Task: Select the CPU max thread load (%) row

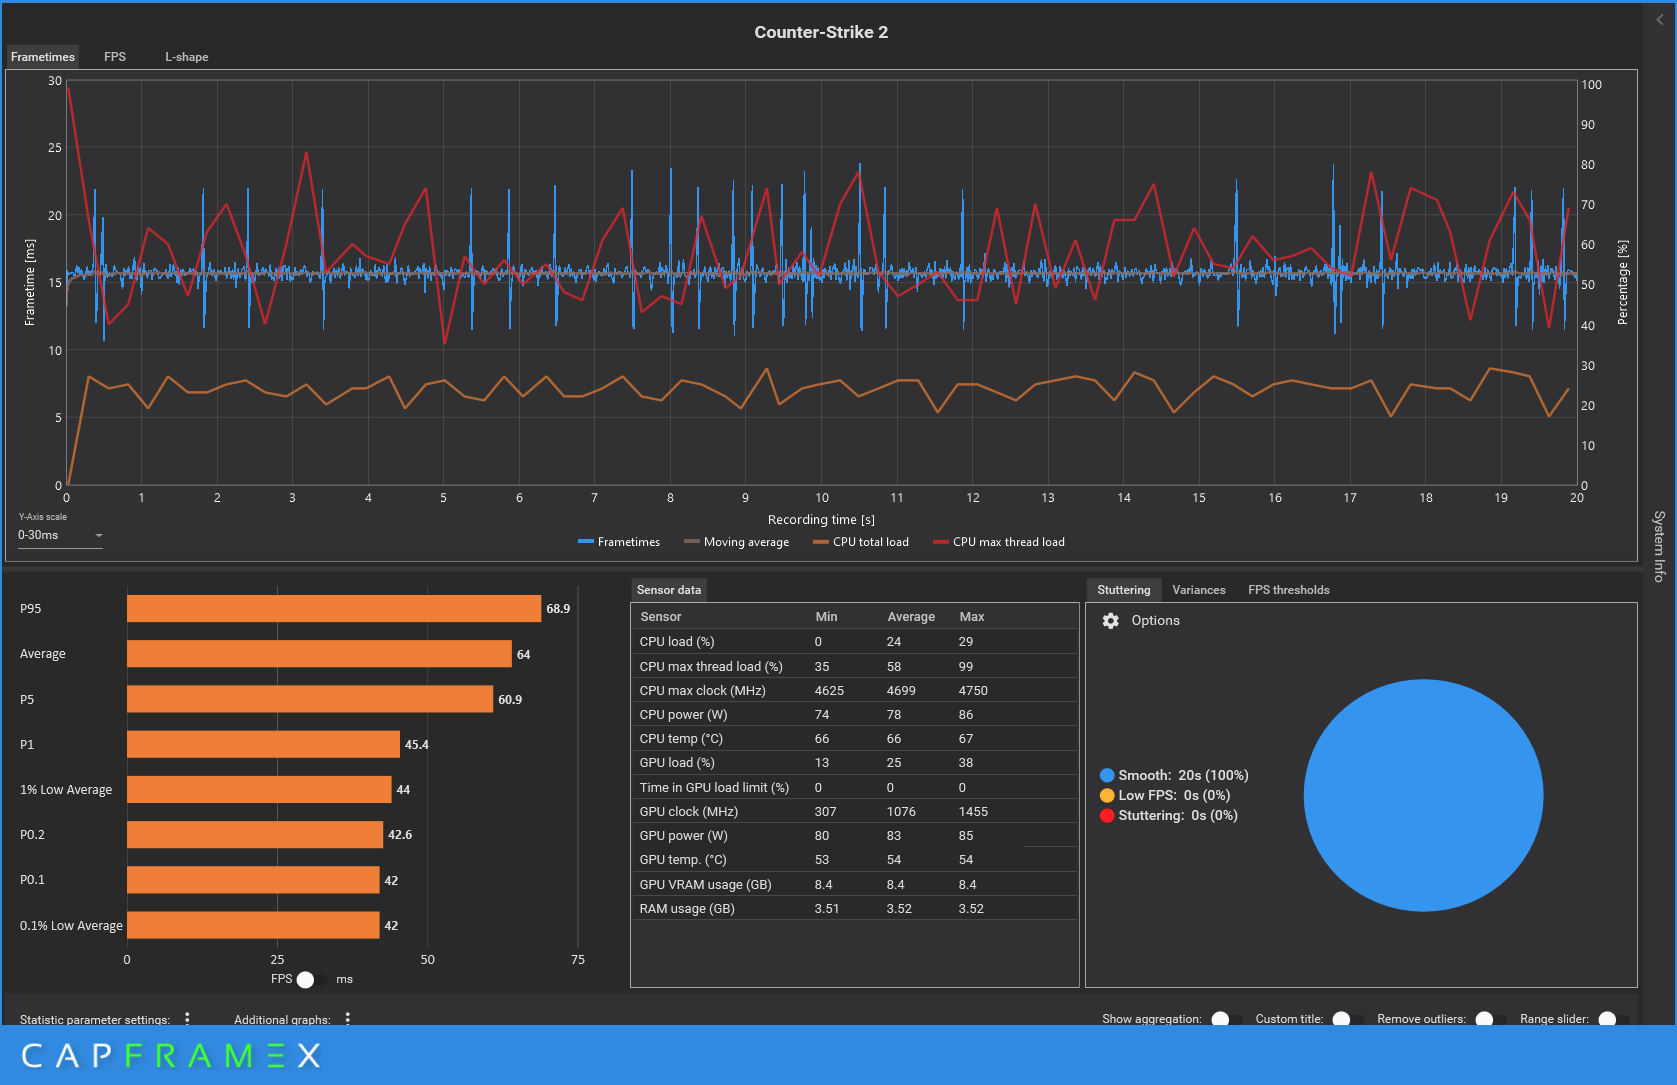Action: click(855, 666)
